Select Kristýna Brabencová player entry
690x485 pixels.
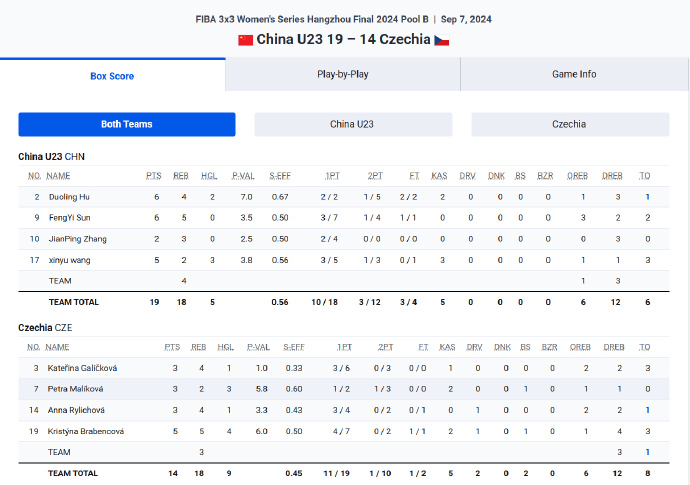click(86, 431)
